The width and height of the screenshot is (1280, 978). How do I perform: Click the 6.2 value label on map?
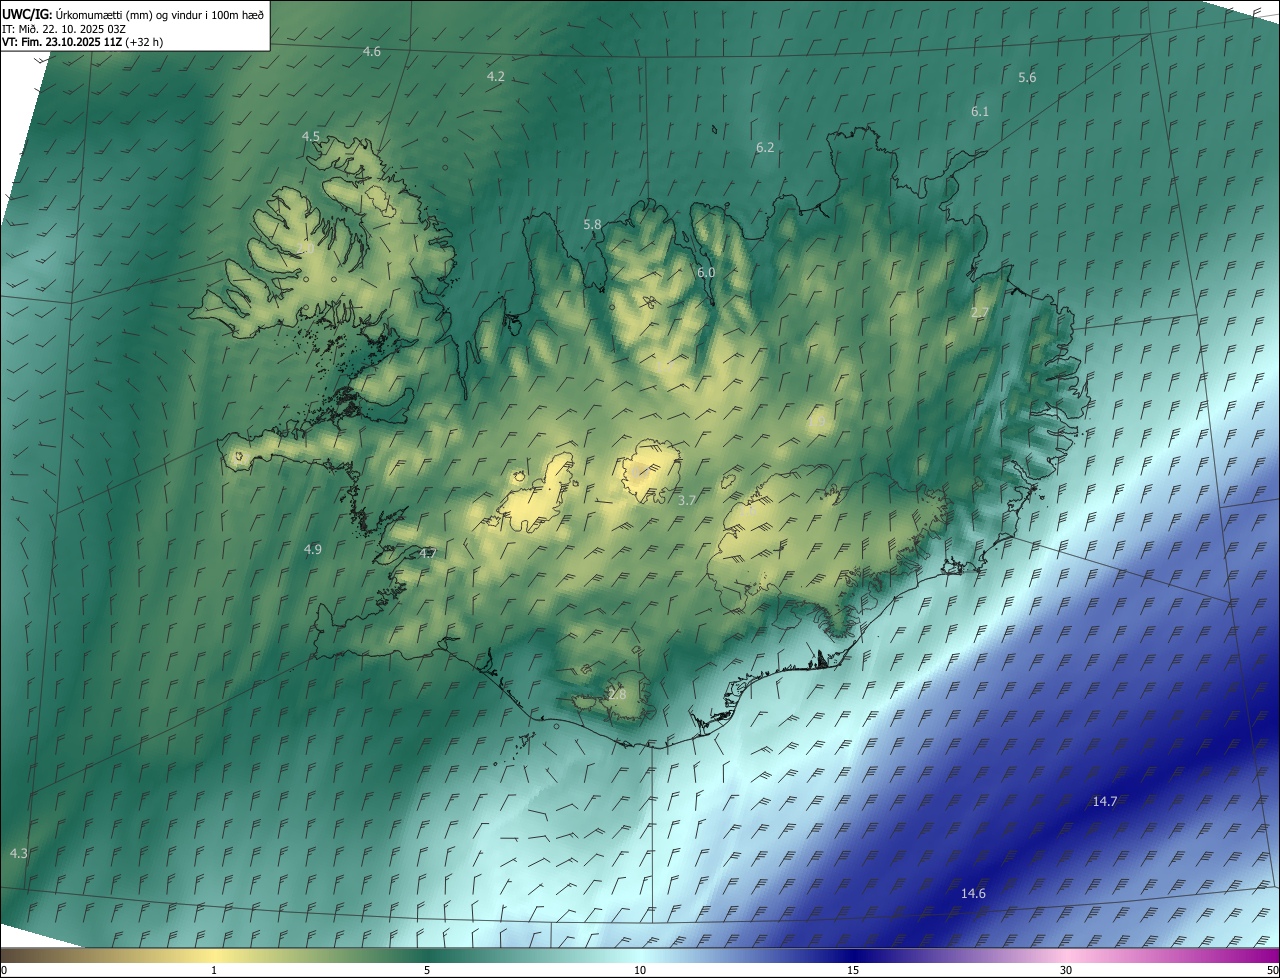[x=765, y=147]
